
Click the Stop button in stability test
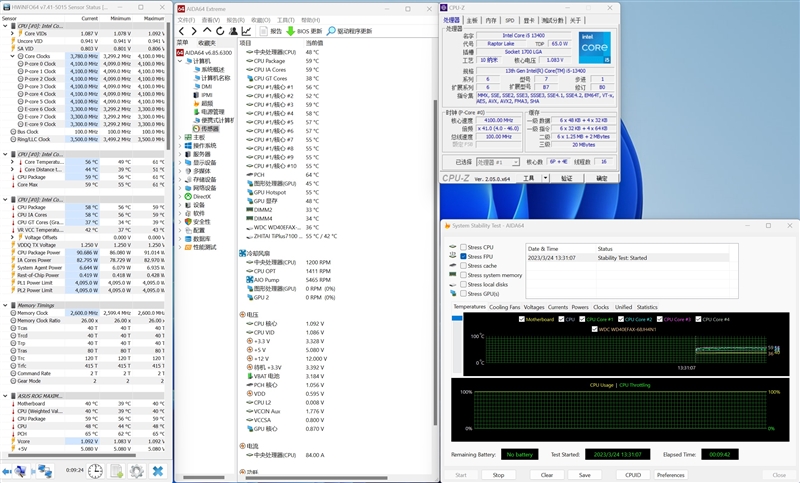coord(498,475)
